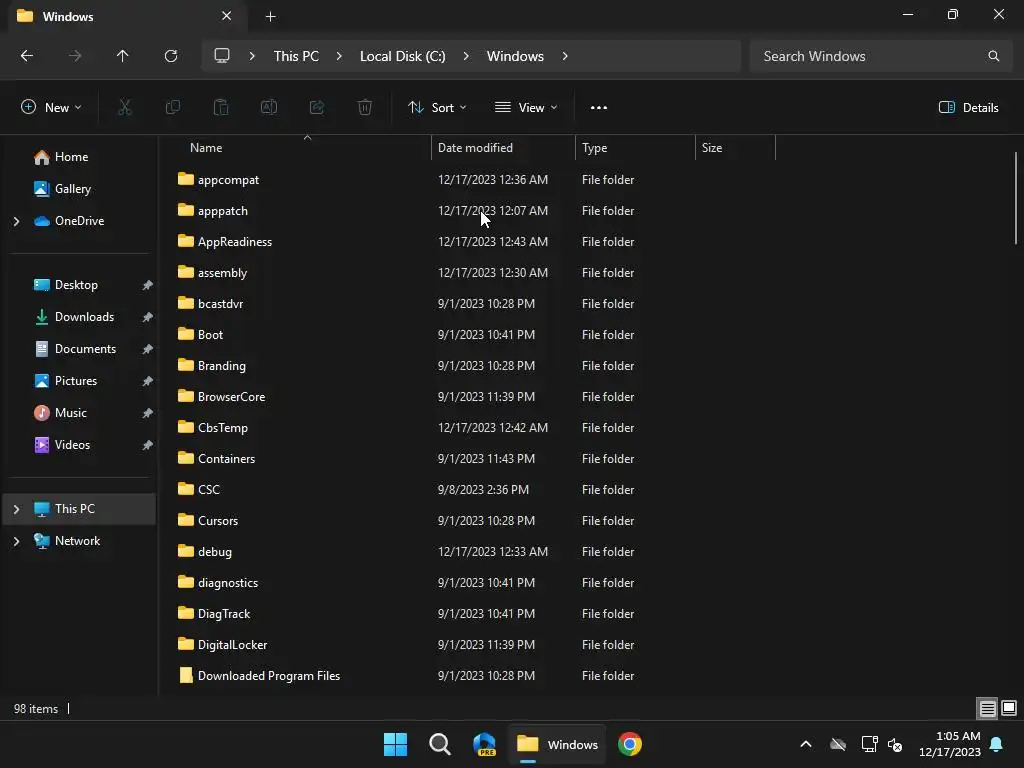
Task: Click the vertical scrollbar of file list
Action: click(1016, 198)
